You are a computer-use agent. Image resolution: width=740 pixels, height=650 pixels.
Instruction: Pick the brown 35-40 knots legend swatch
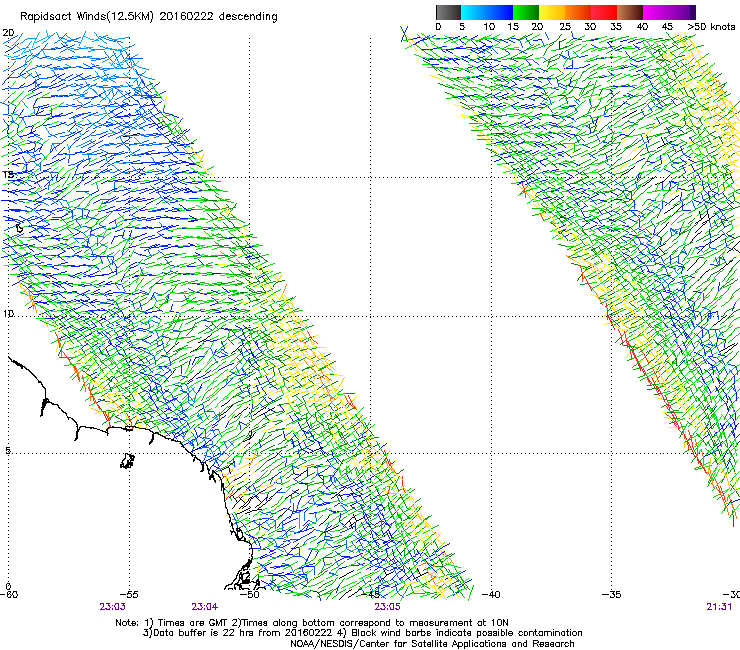pos(630,12)
